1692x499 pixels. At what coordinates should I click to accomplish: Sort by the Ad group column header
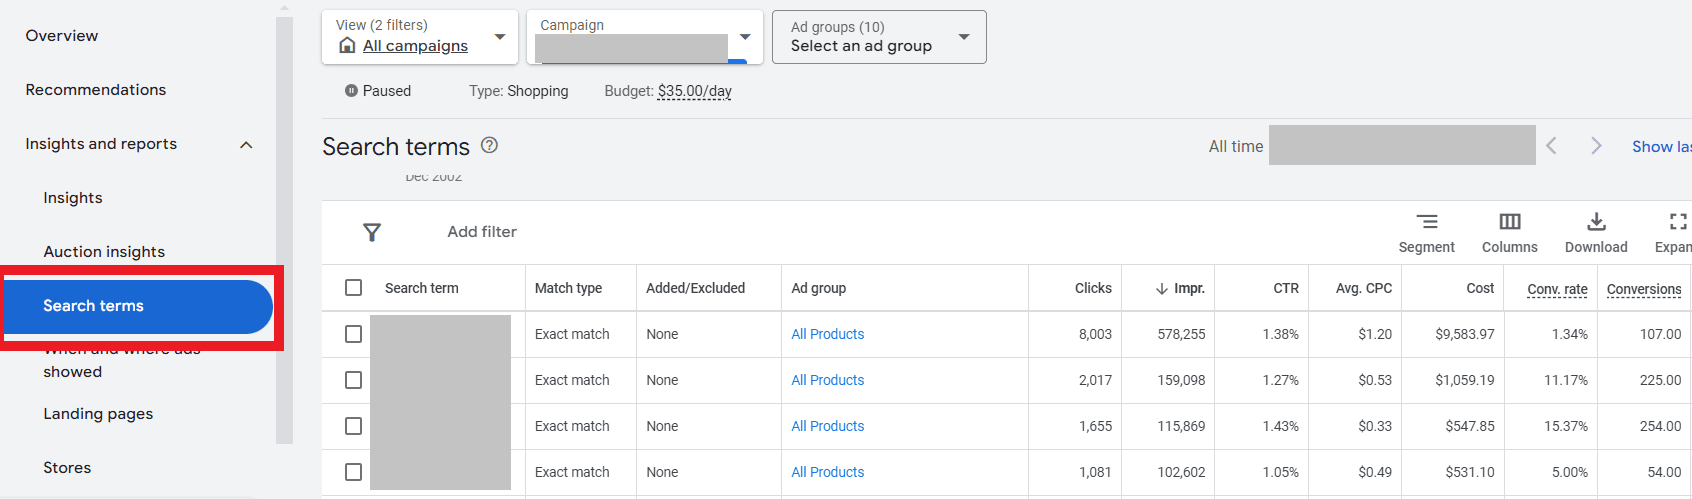(818, 288)
